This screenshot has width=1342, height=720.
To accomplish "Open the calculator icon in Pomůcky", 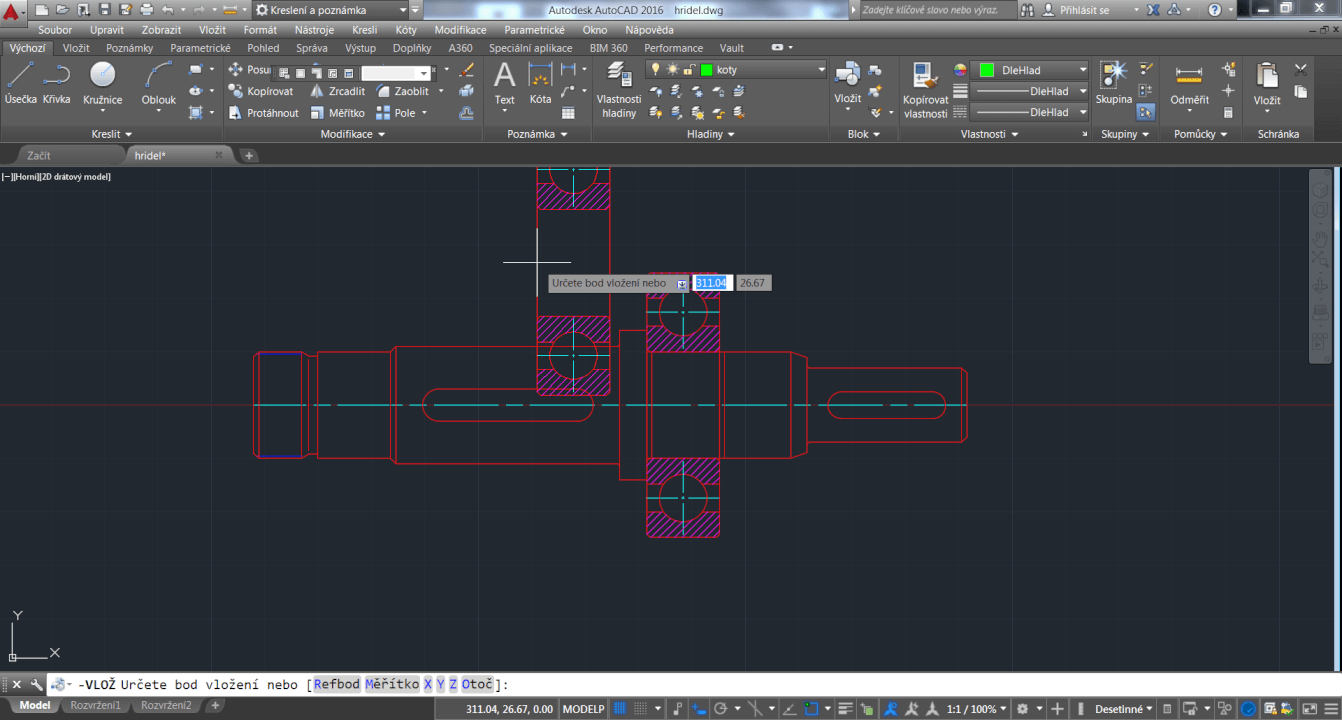I will 1229,113.
